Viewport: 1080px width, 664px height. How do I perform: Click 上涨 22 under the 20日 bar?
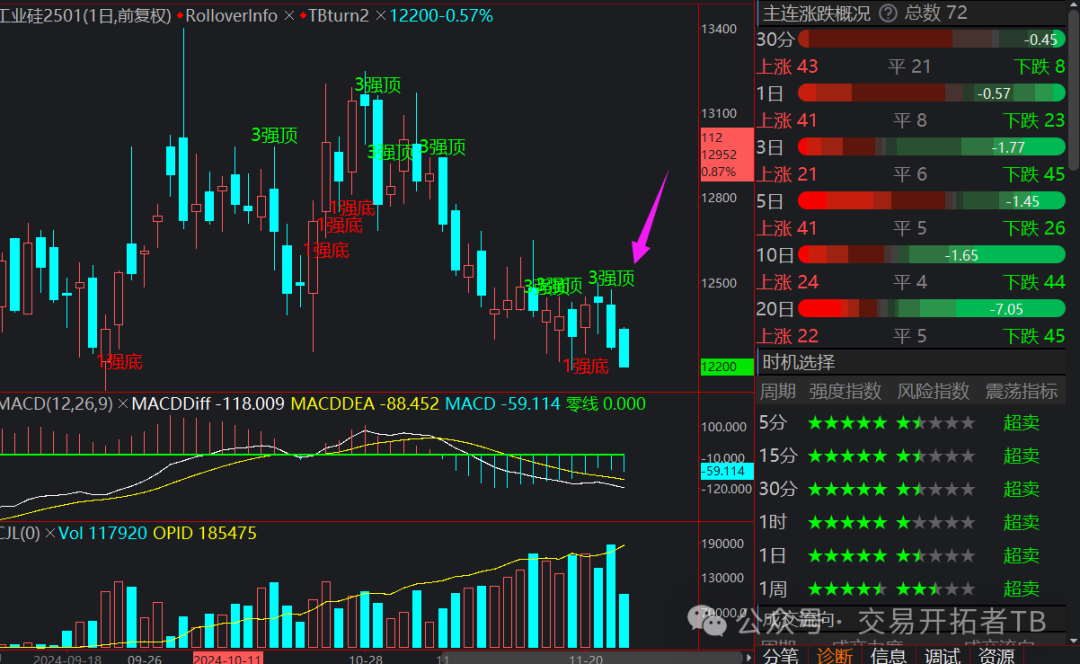[787, 336]
